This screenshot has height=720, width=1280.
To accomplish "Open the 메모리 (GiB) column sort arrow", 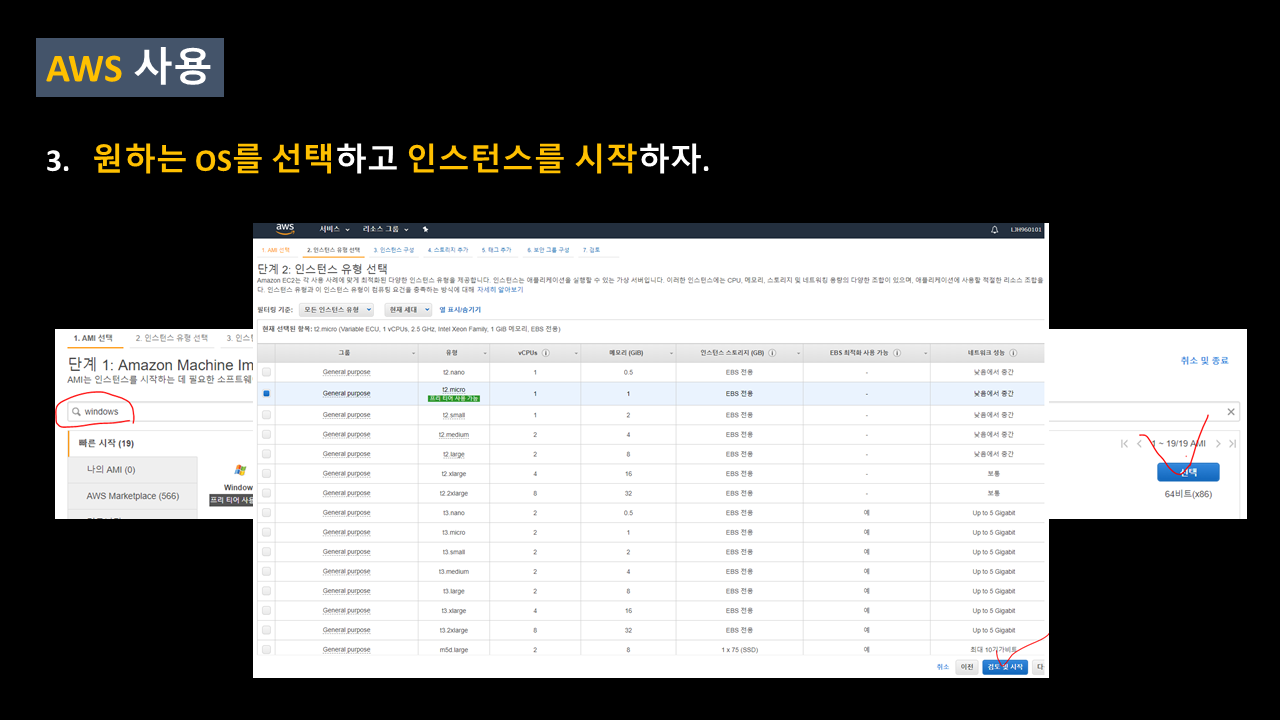I will (x=671, y=353).
